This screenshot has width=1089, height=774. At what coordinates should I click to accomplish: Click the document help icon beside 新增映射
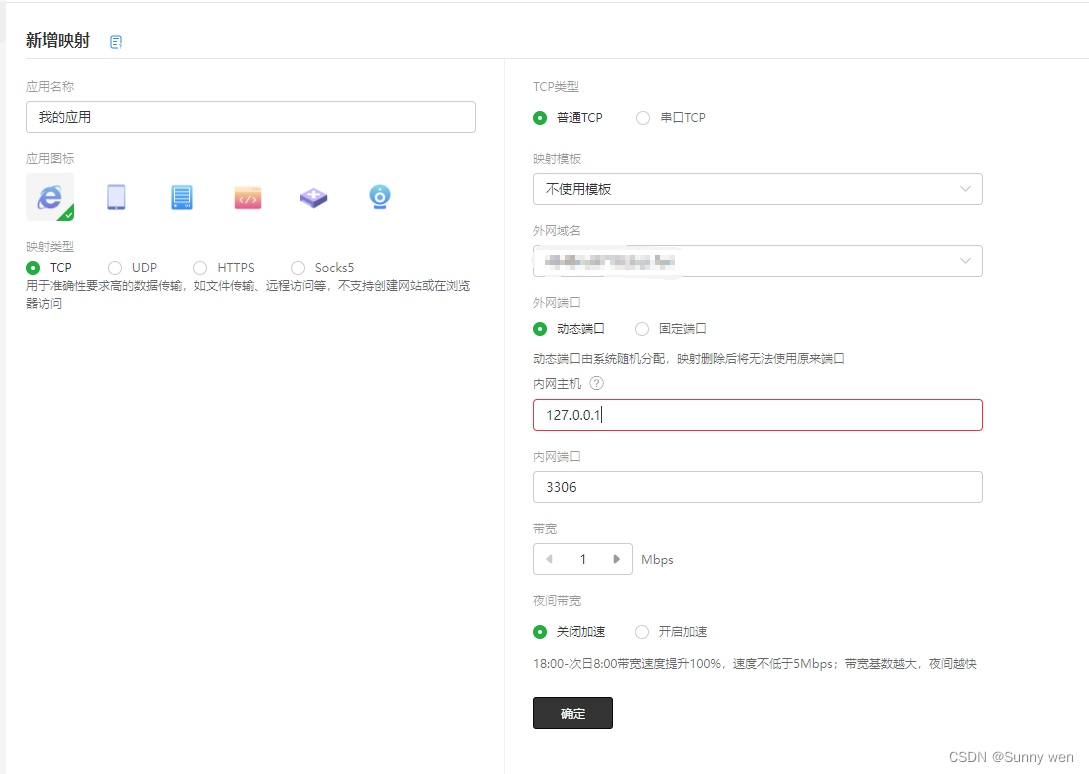[116, 42]
